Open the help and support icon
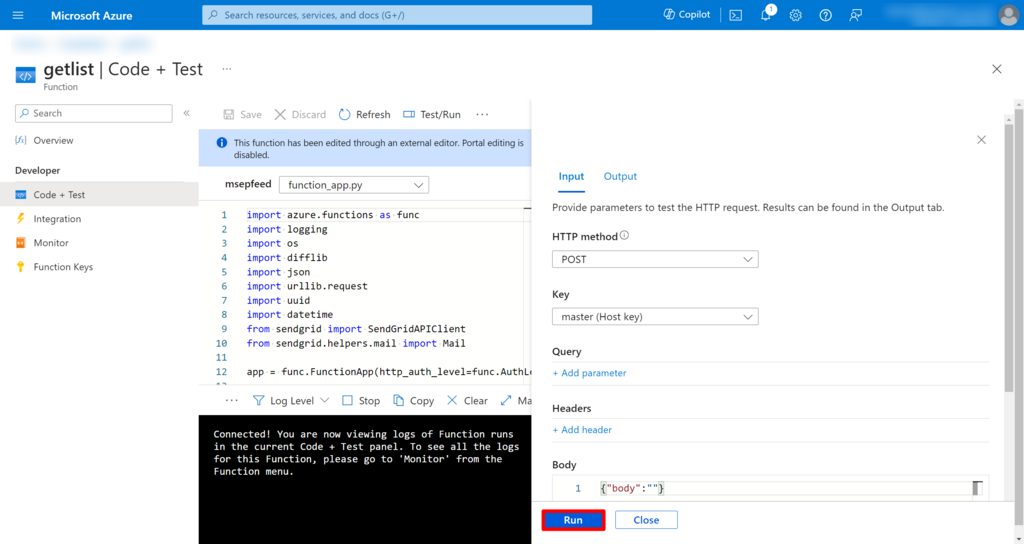 tap(825, 15)
